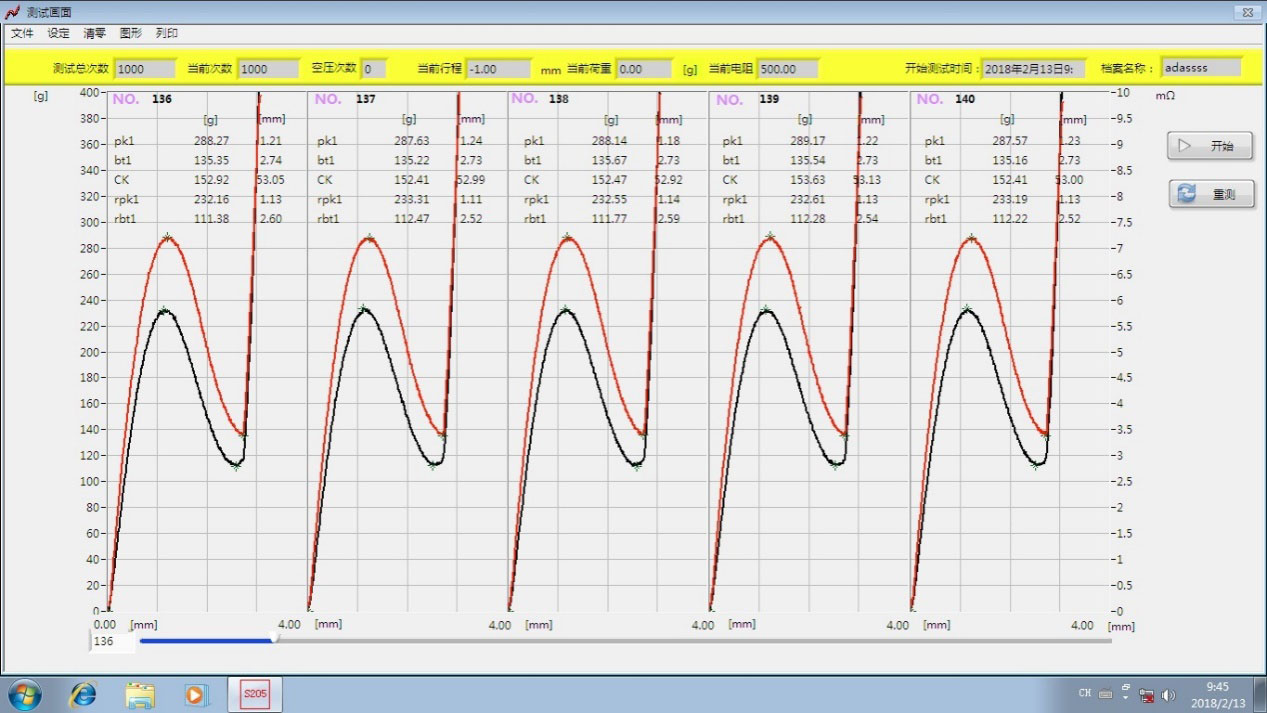
Task: Open the 文件 menu
Action: (22, 33)
